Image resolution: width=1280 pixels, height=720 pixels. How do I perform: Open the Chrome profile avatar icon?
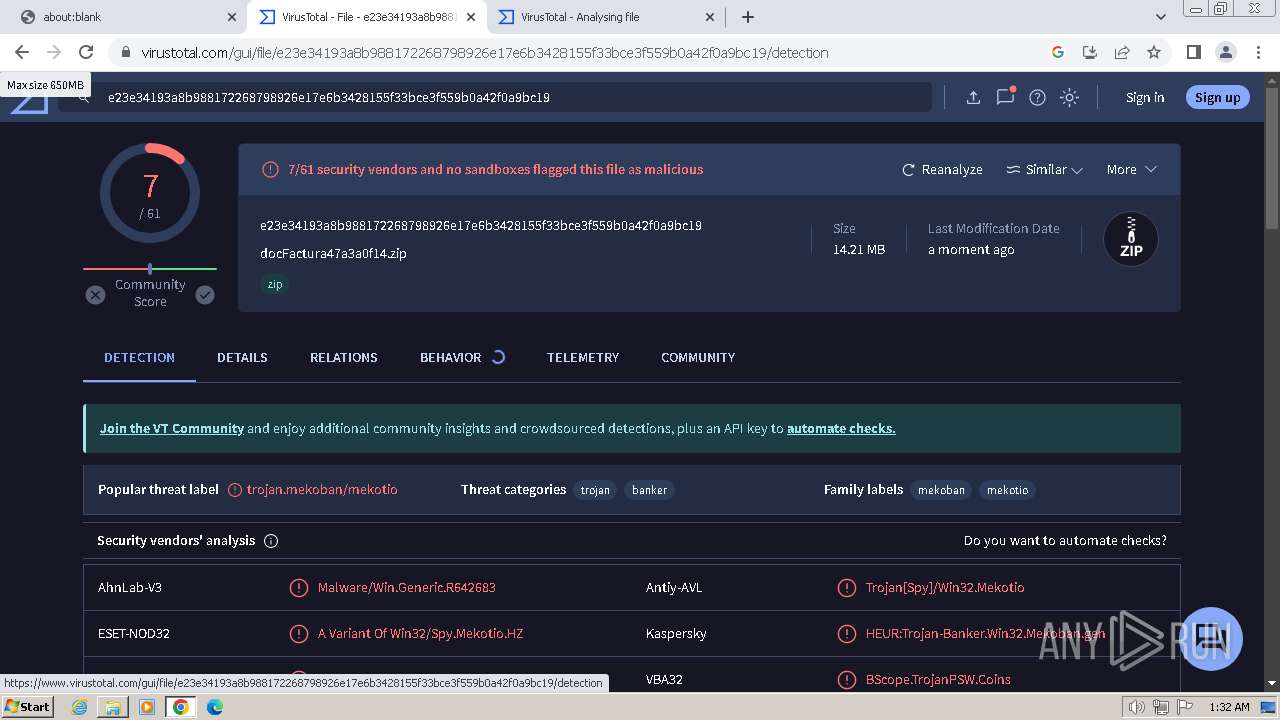(1225, 52)
